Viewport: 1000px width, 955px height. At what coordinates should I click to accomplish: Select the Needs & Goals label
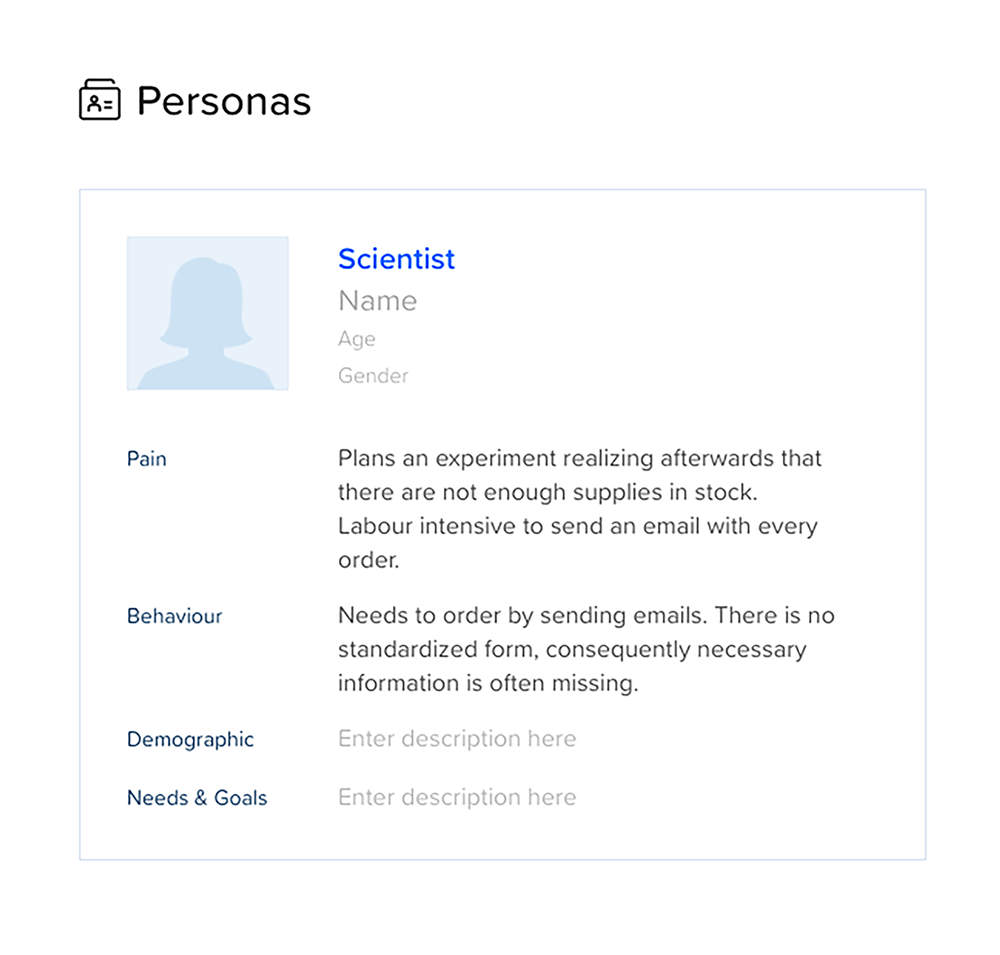coord(197,798)
